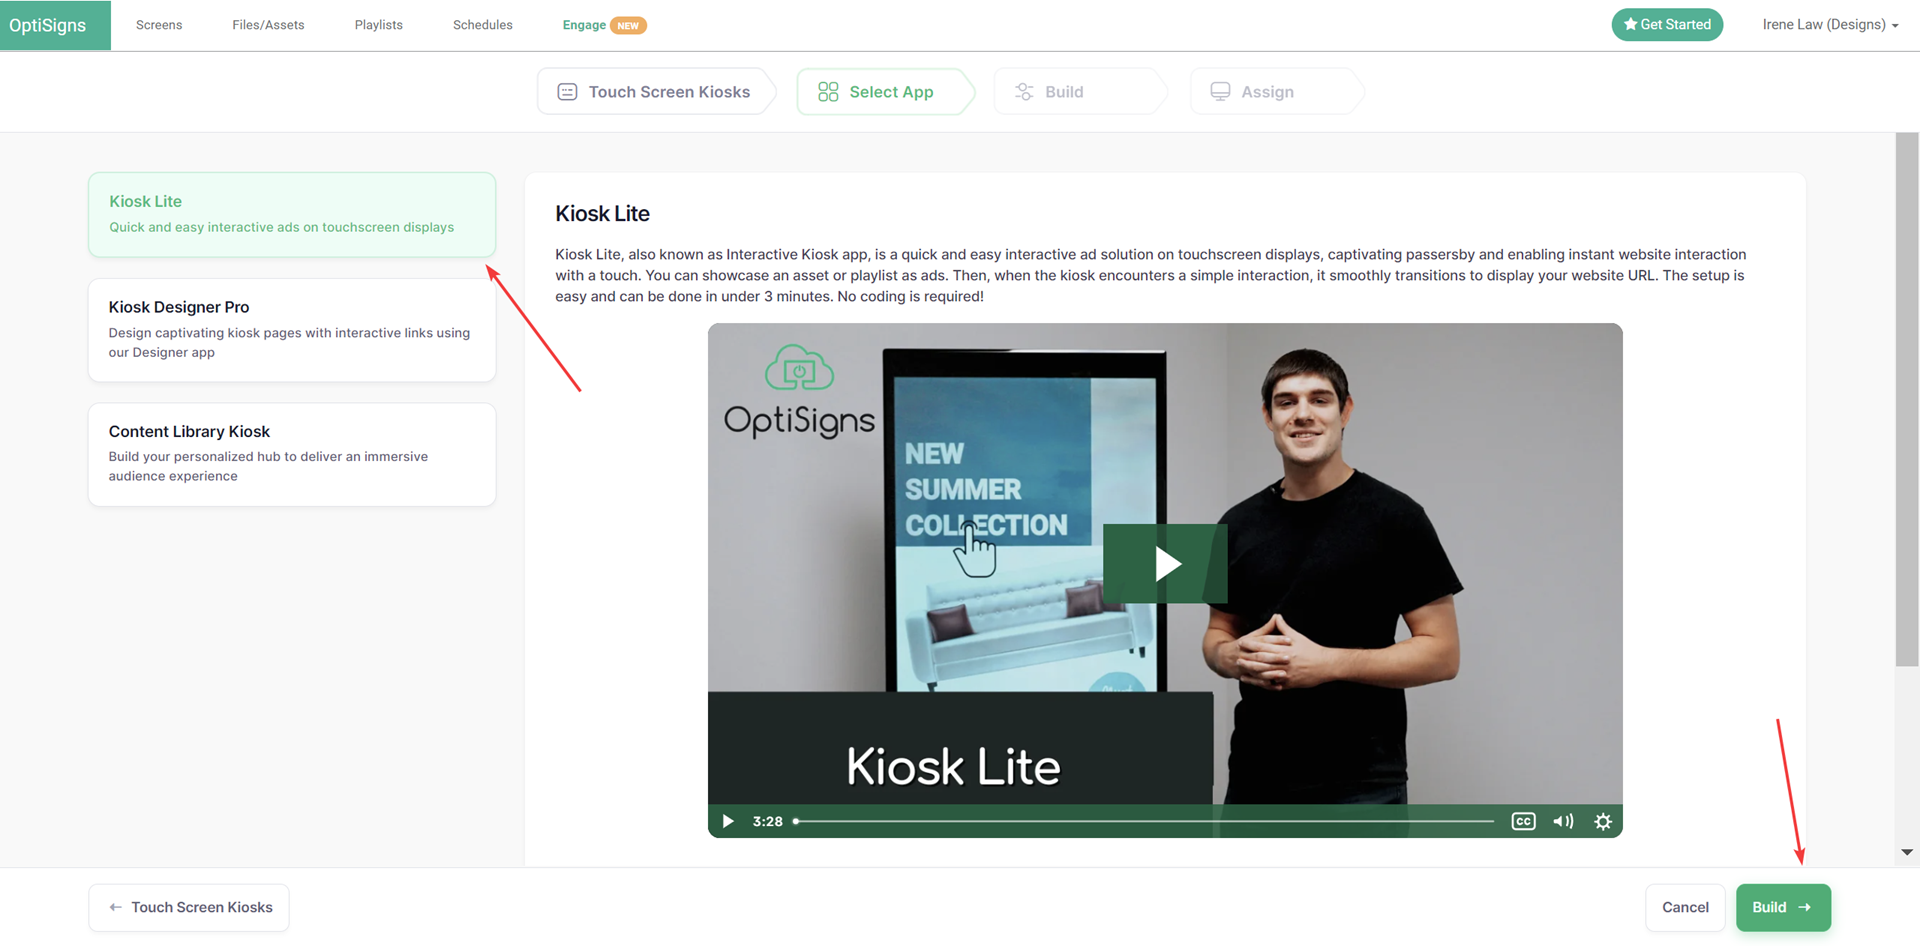
Task: Open video settings gear
Action: coord(1603,821)
